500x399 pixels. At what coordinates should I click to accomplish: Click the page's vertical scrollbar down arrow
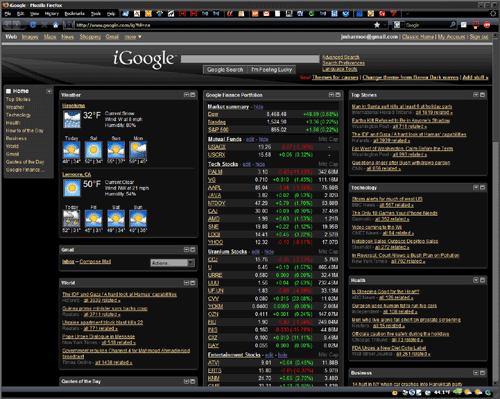[496, 383]
